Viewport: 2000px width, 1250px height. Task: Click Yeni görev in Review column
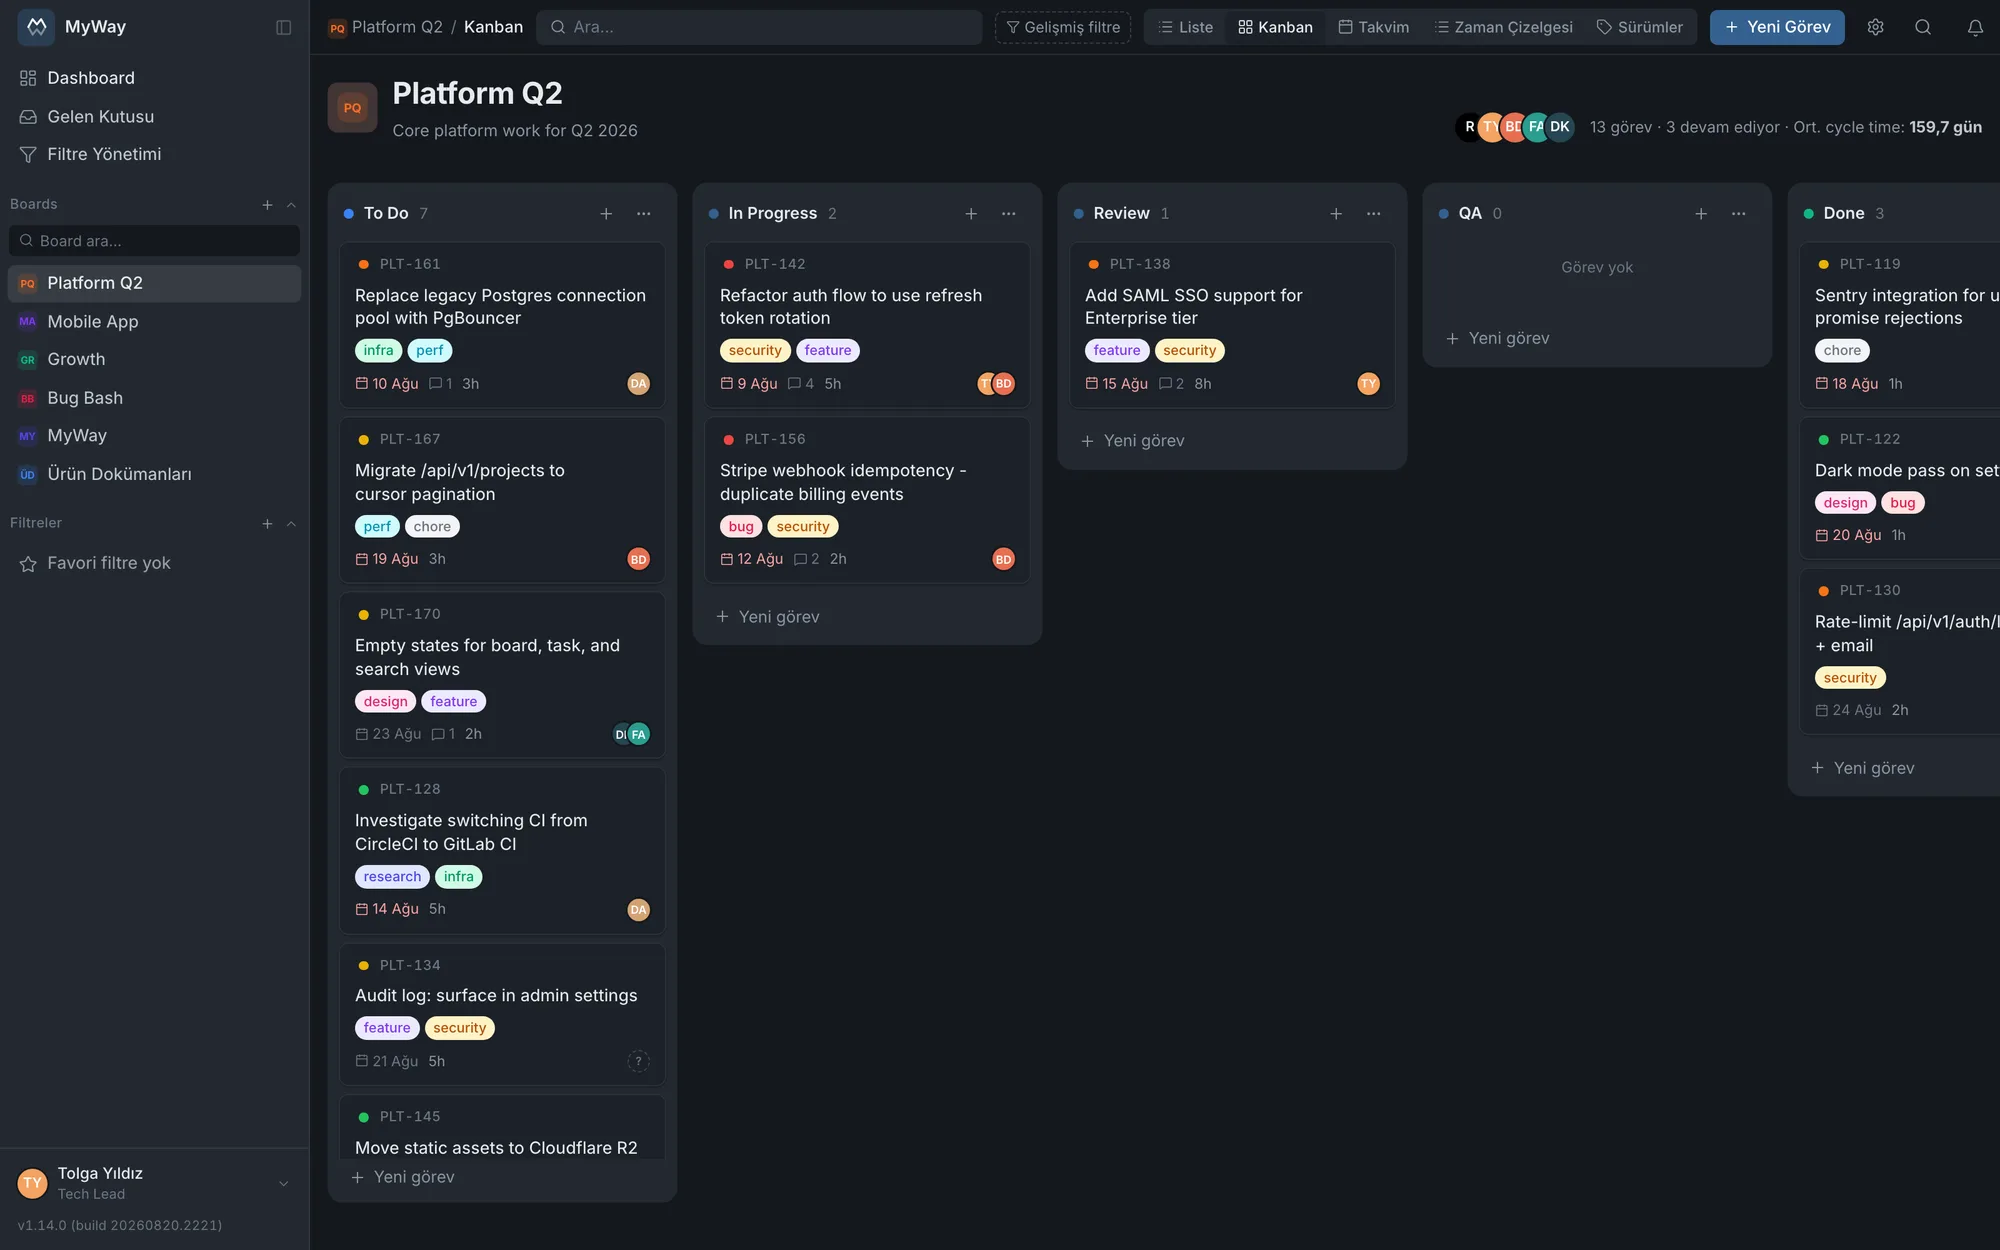click(1133, 441)
